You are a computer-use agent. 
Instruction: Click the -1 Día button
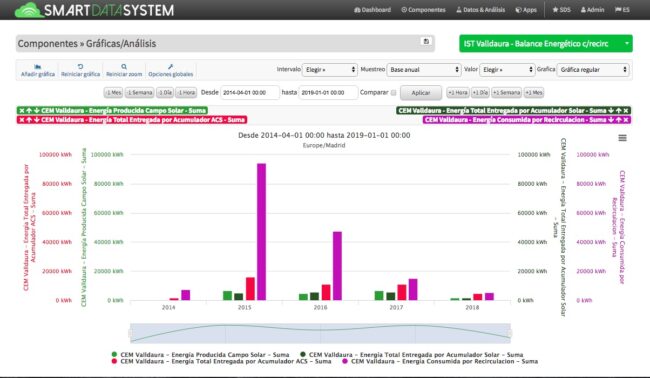165,93
